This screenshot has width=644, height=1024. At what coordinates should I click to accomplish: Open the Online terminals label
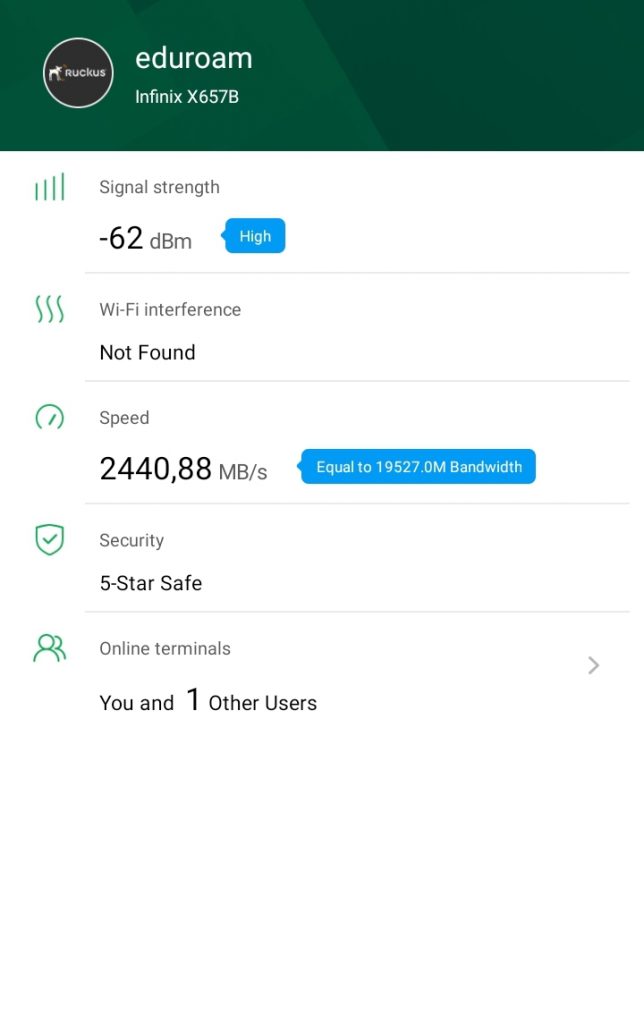coord(165,648)
